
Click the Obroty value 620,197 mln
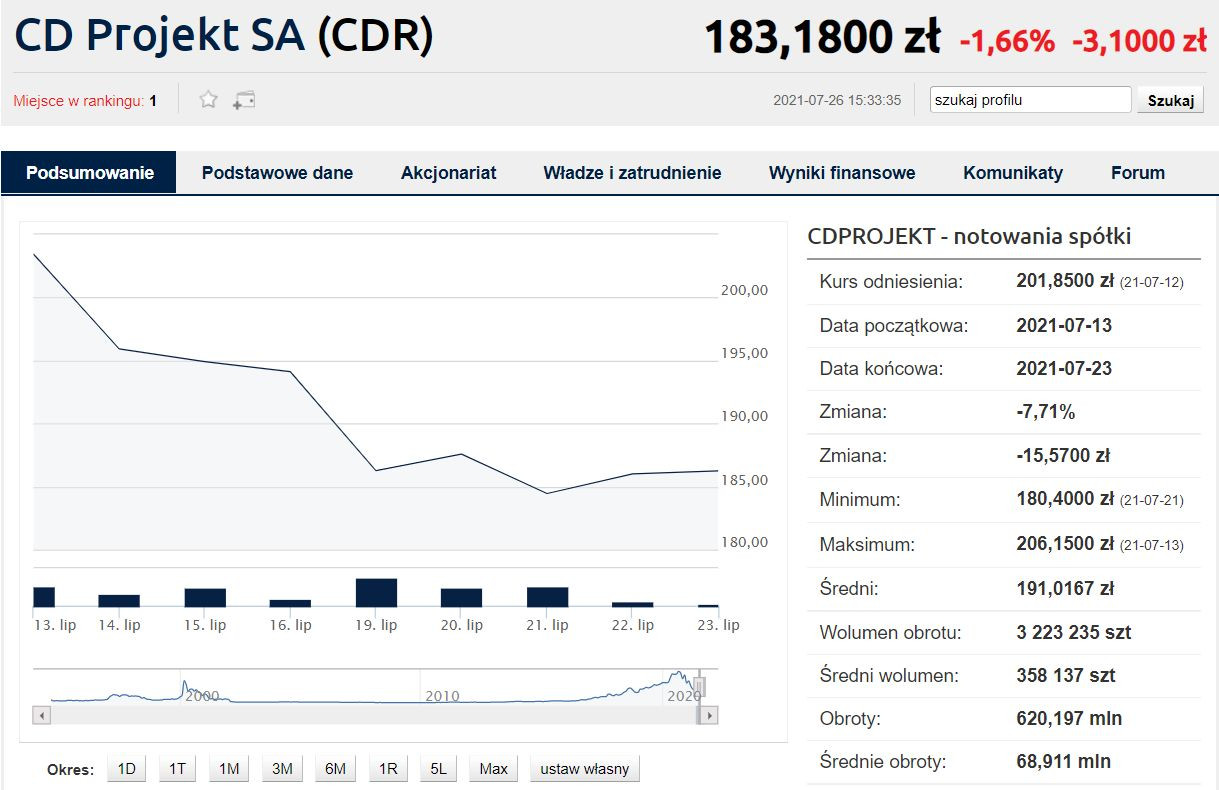(x=1069, y=718)
